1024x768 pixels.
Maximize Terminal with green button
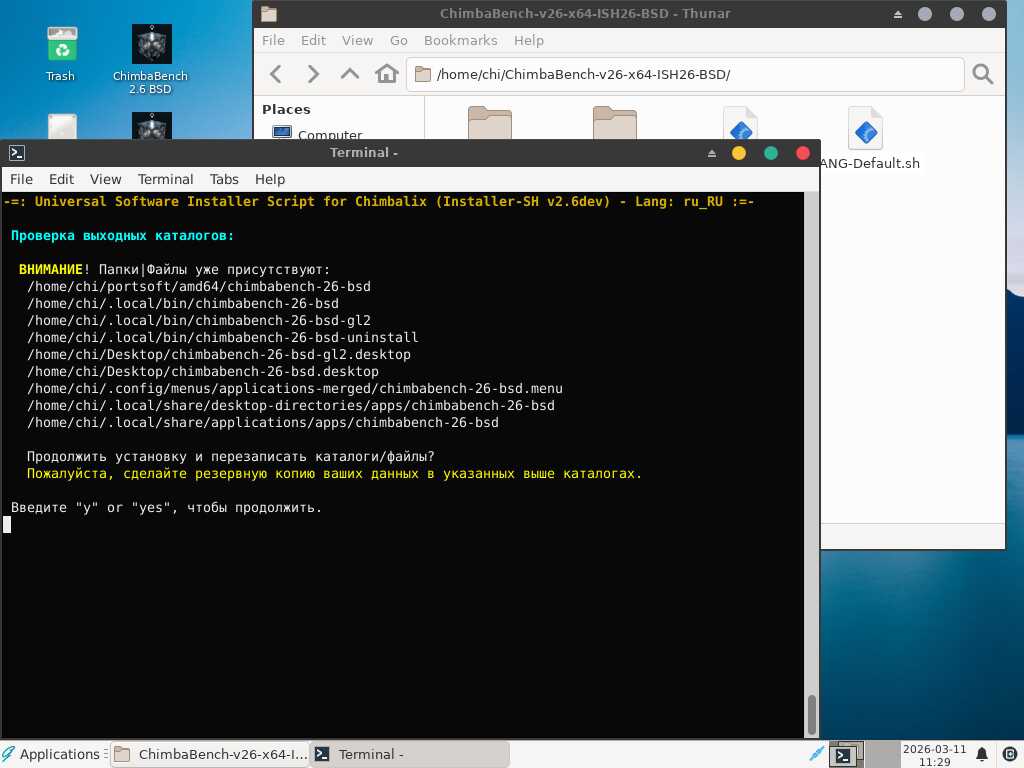[771, 153]
